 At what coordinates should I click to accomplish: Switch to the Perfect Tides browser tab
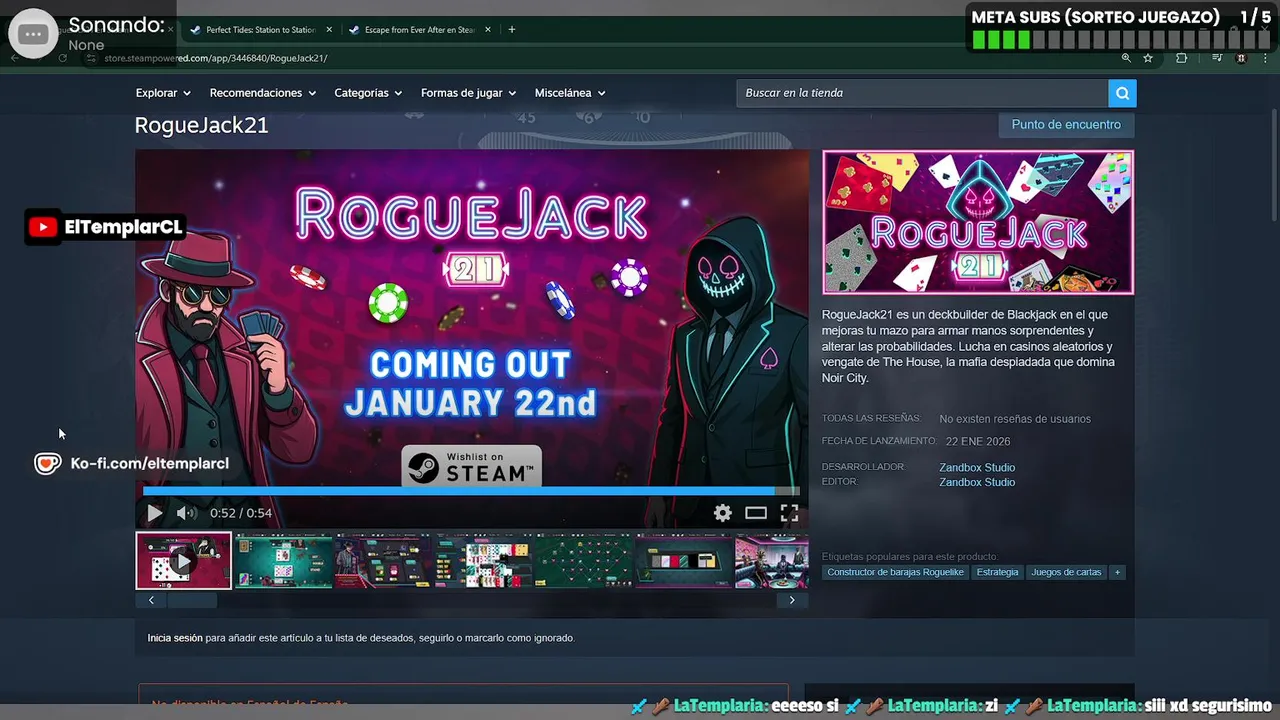tap(260, 30)
